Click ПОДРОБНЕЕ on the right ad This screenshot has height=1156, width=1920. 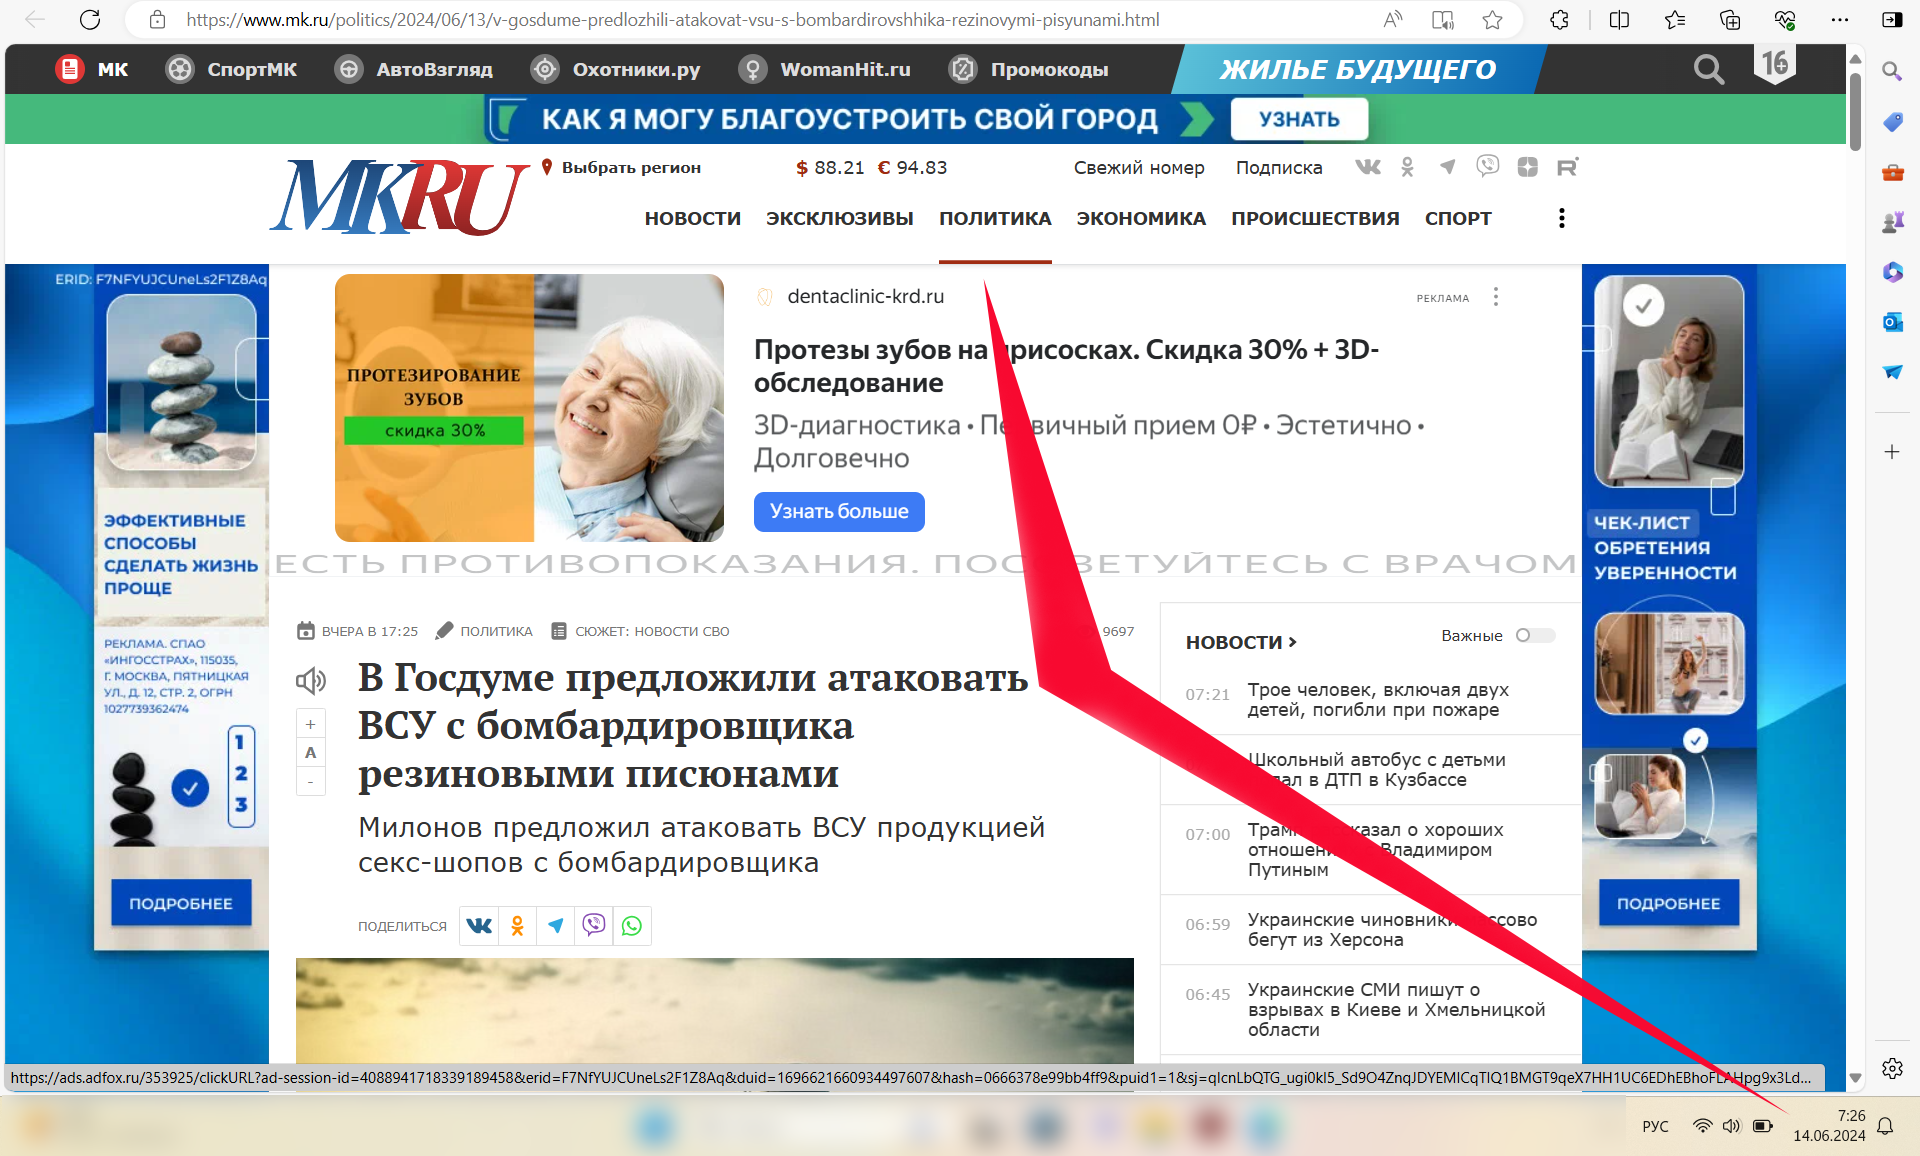pos(1668,903)
